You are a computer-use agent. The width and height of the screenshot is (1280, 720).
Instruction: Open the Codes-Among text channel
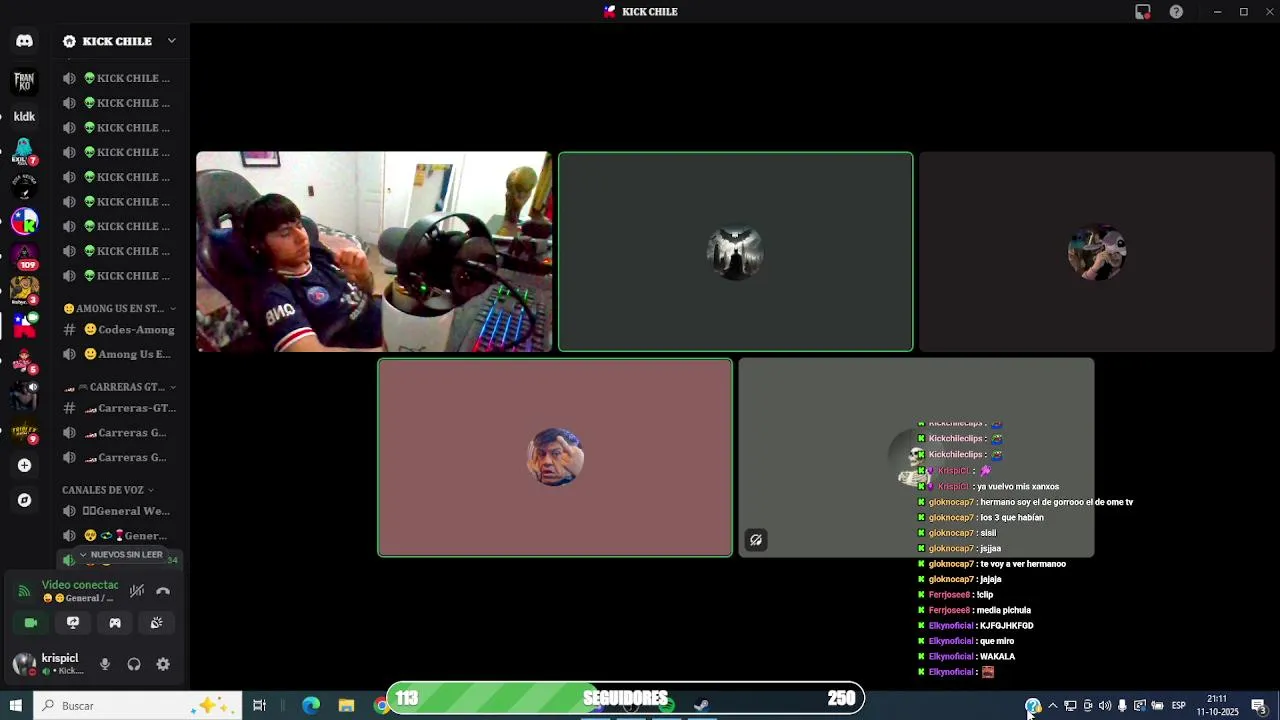120,330
